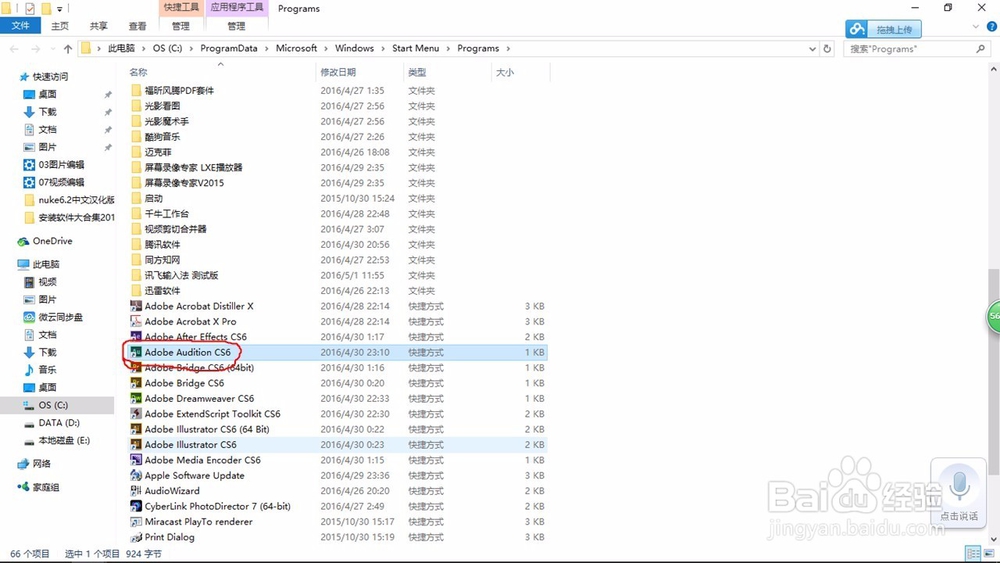Switch to the 主页 ribbon tab
This screenshot has height=563, width=1000.
[60, 26]
